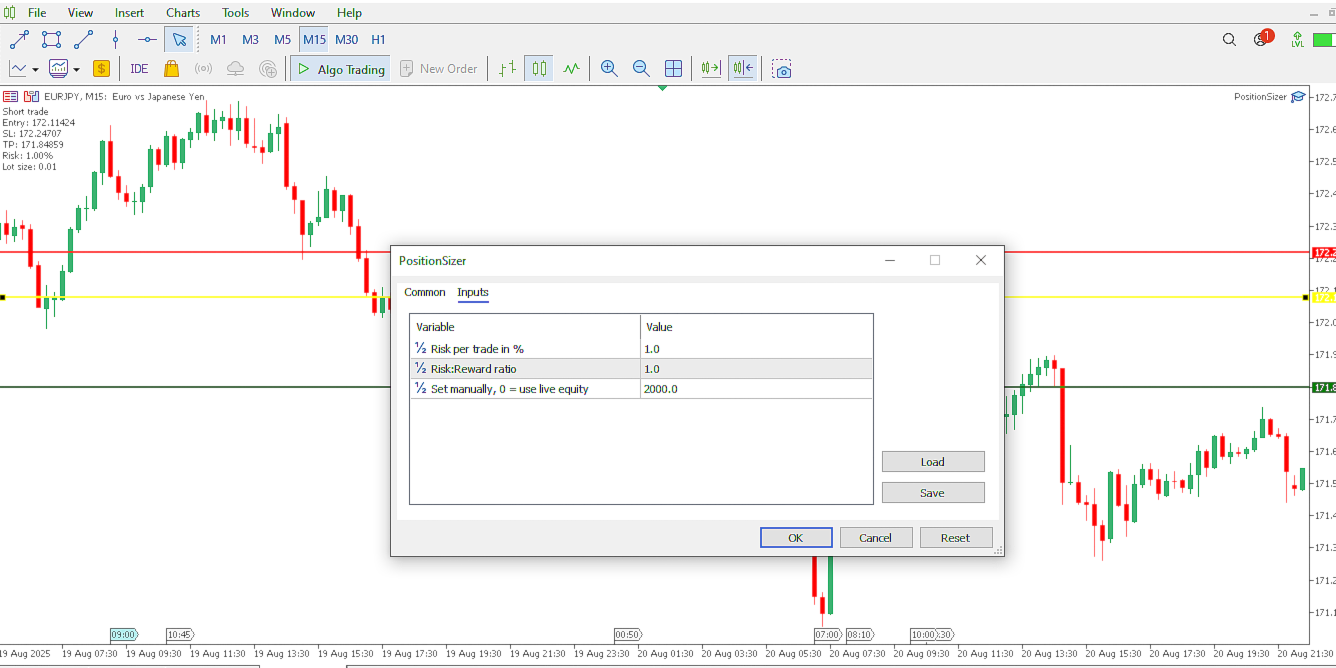Select the trendline drawing tool

19,40
